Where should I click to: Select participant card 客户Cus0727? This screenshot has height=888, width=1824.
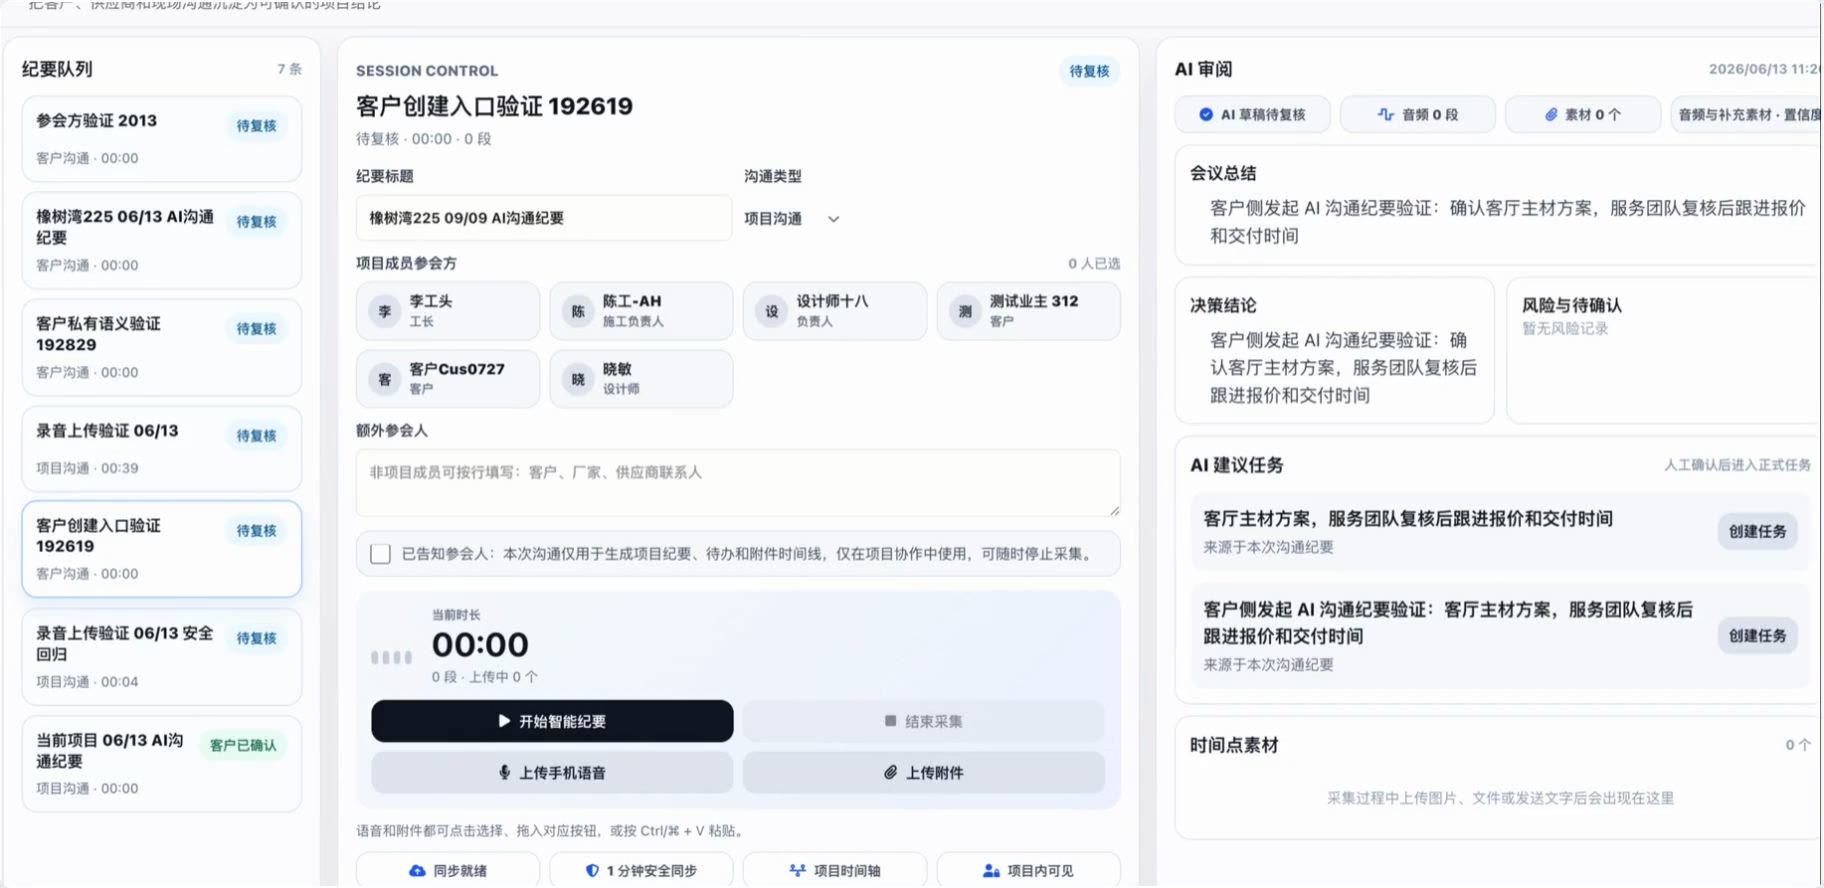click(x=448, y=379)
